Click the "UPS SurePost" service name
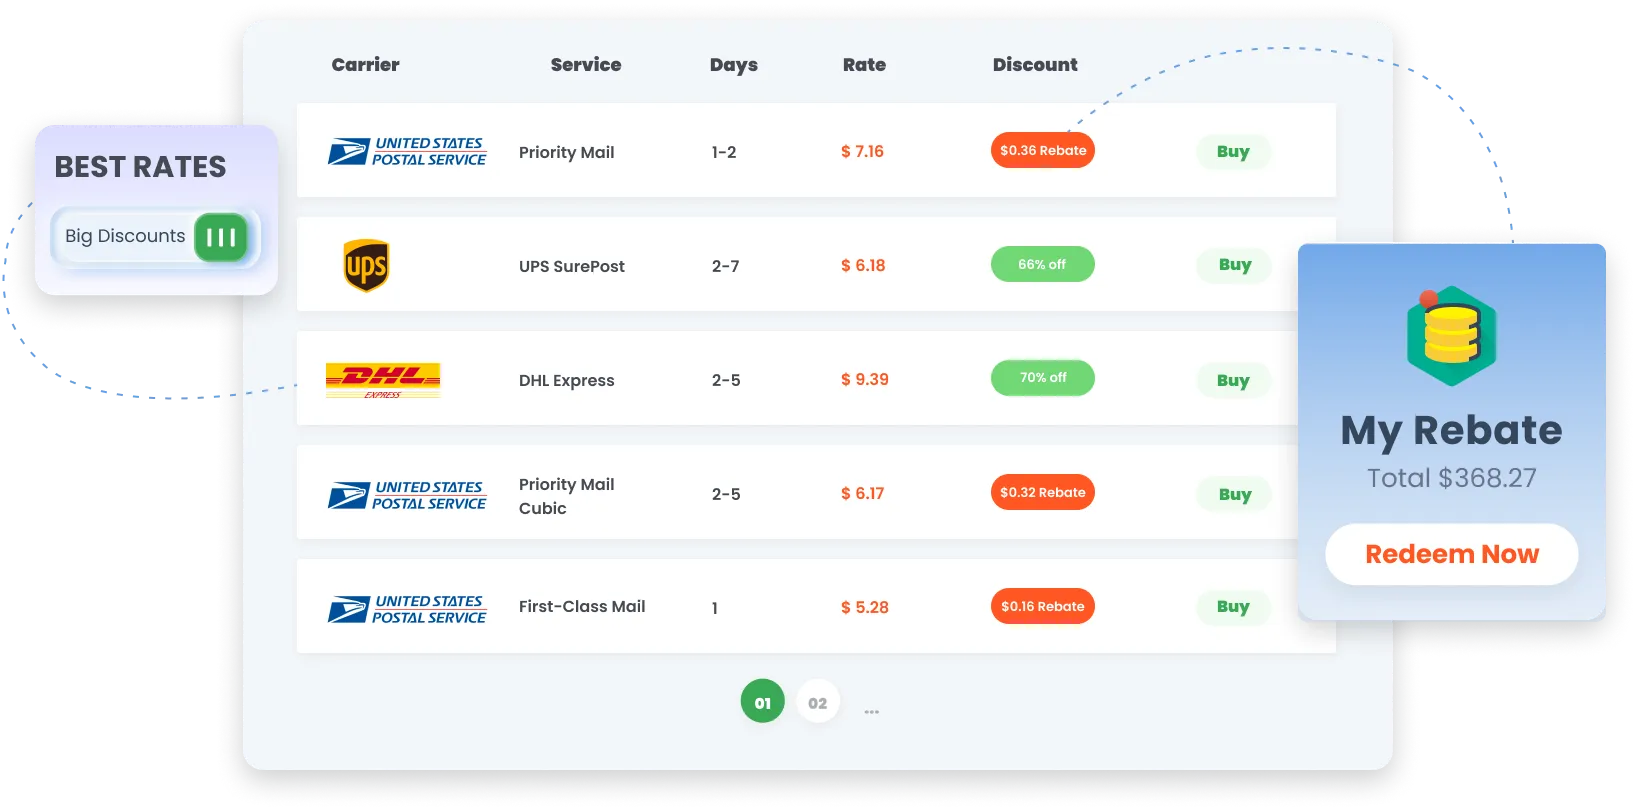 [x=572, y=266]
